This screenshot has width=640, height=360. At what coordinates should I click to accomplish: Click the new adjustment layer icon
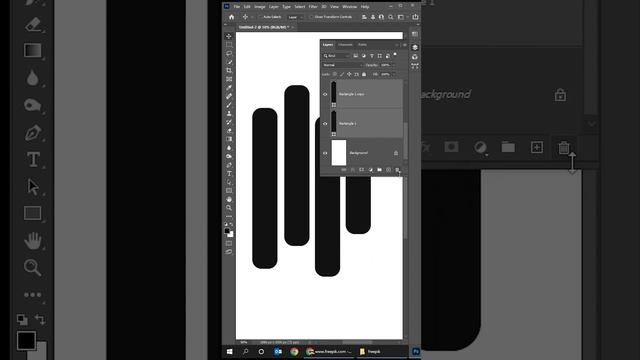[x=371, y=170]
